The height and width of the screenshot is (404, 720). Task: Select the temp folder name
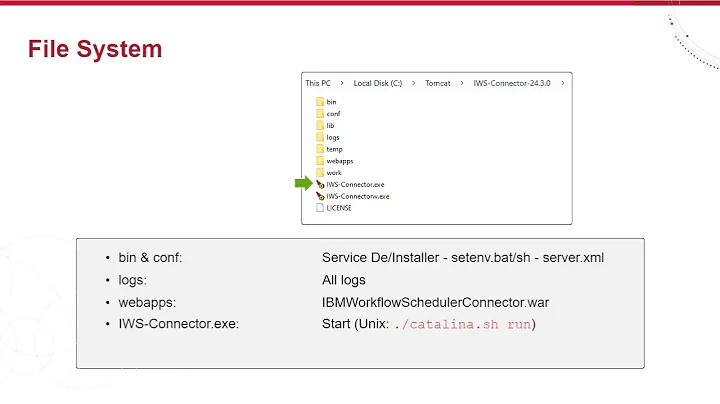334,150
